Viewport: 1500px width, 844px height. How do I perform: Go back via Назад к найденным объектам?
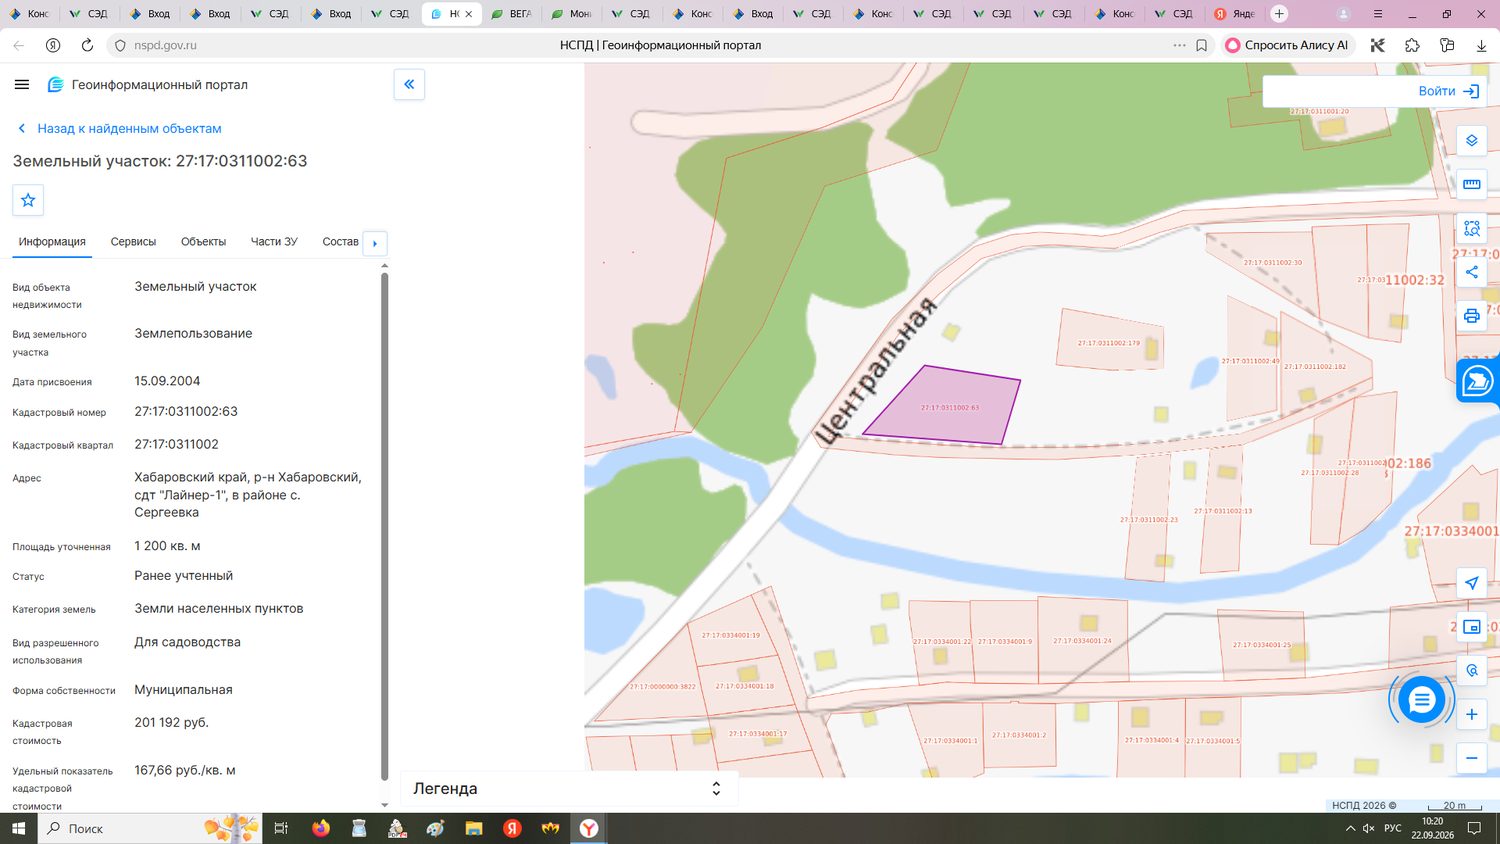click(x=119, y=129)
